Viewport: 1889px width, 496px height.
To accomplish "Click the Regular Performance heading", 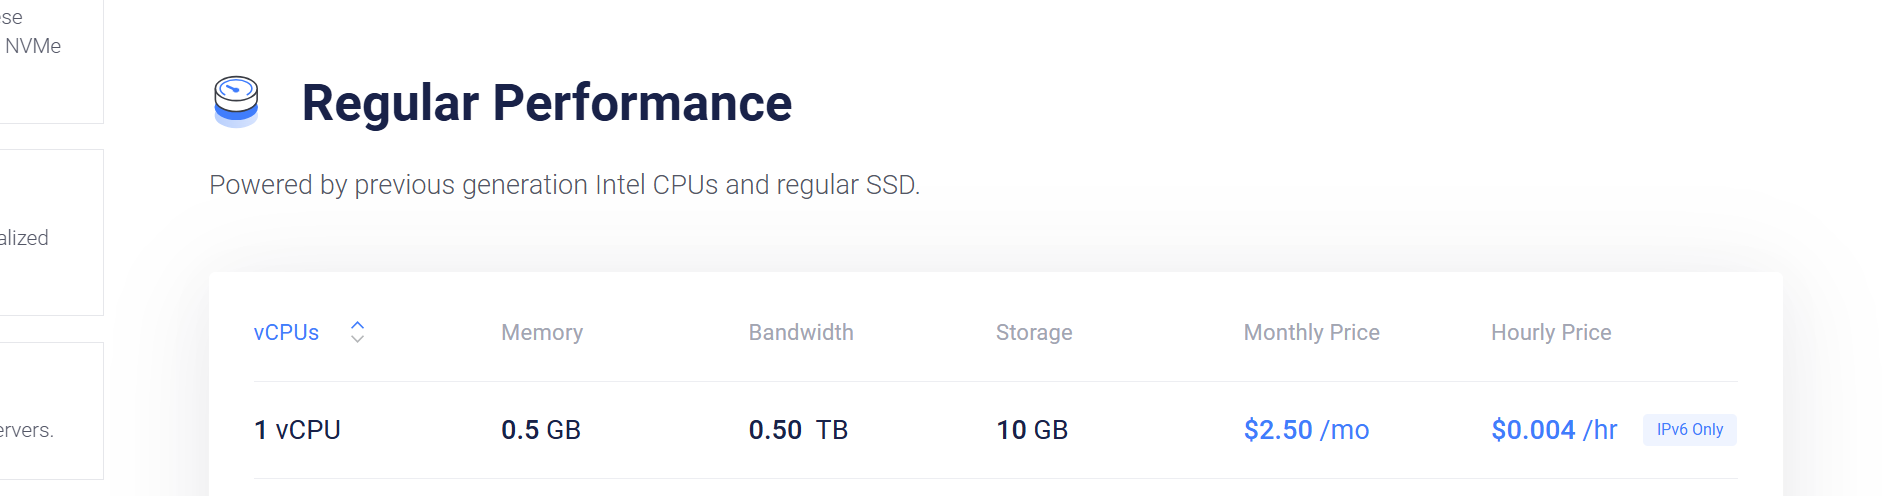I will point(546,103).
